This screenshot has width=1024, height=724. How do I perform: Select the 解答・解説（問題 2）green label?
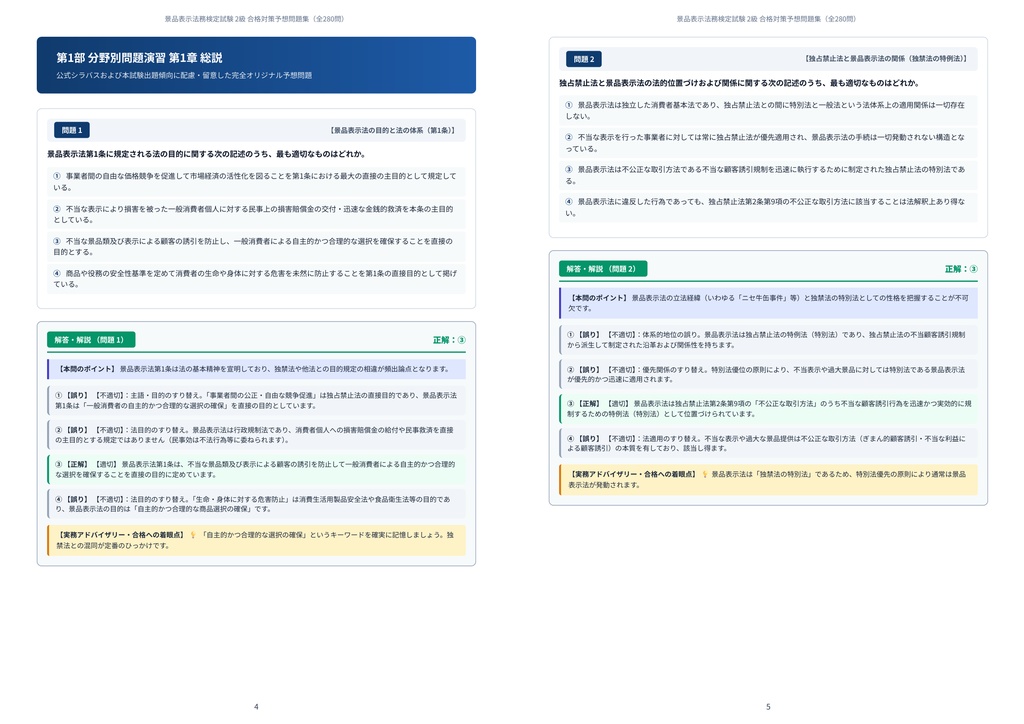click(x=603, y=268)
